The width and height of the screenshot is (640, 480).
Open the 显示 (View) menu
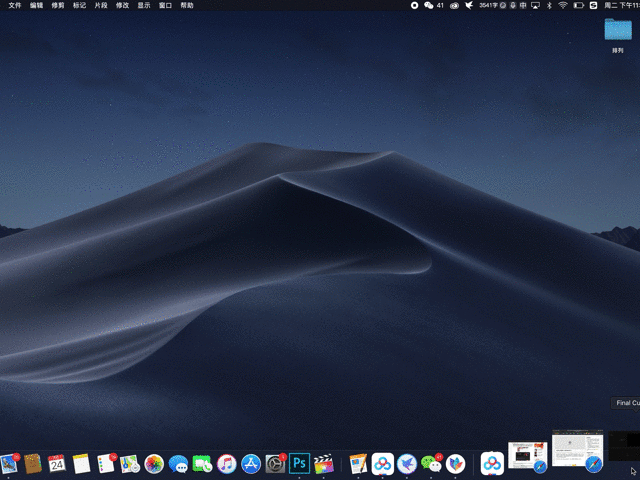pyautogui.click(x=144, y=5)
